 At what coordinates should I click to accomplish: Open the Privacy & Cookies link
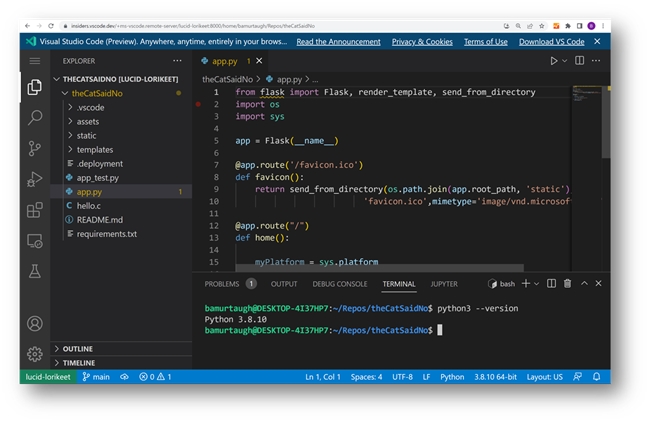coord(422,42)
